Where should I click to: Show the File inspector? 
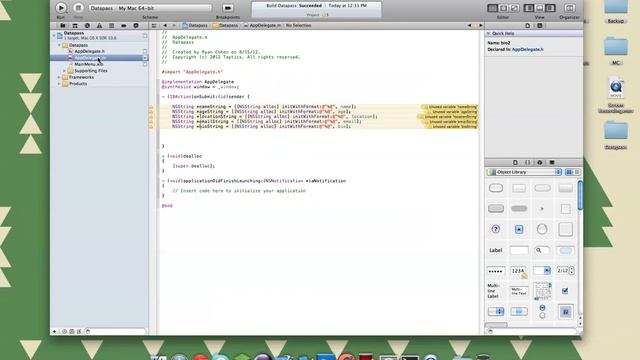527,25
